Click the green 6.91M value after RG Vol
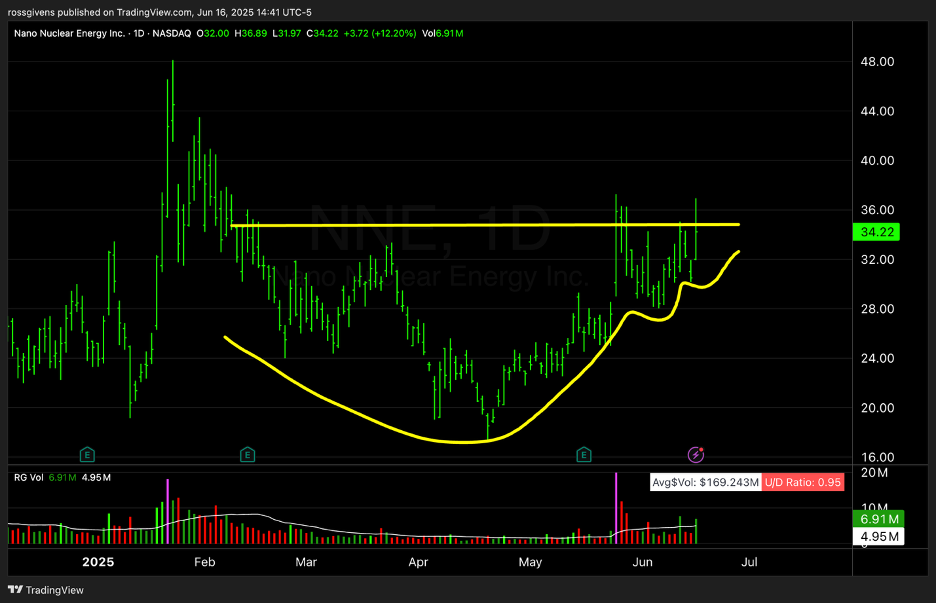Viewport: 936px width, 604px height. [x=62, y=477]
